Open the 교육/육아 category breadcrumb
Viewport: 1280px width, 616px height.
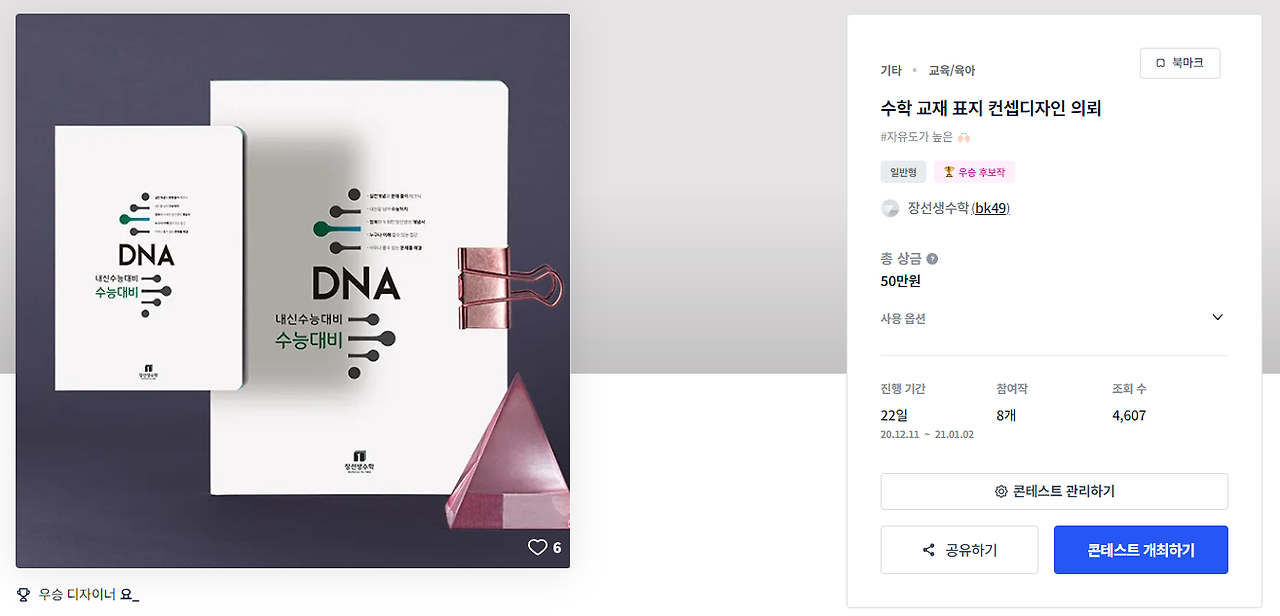pos(951,70)
